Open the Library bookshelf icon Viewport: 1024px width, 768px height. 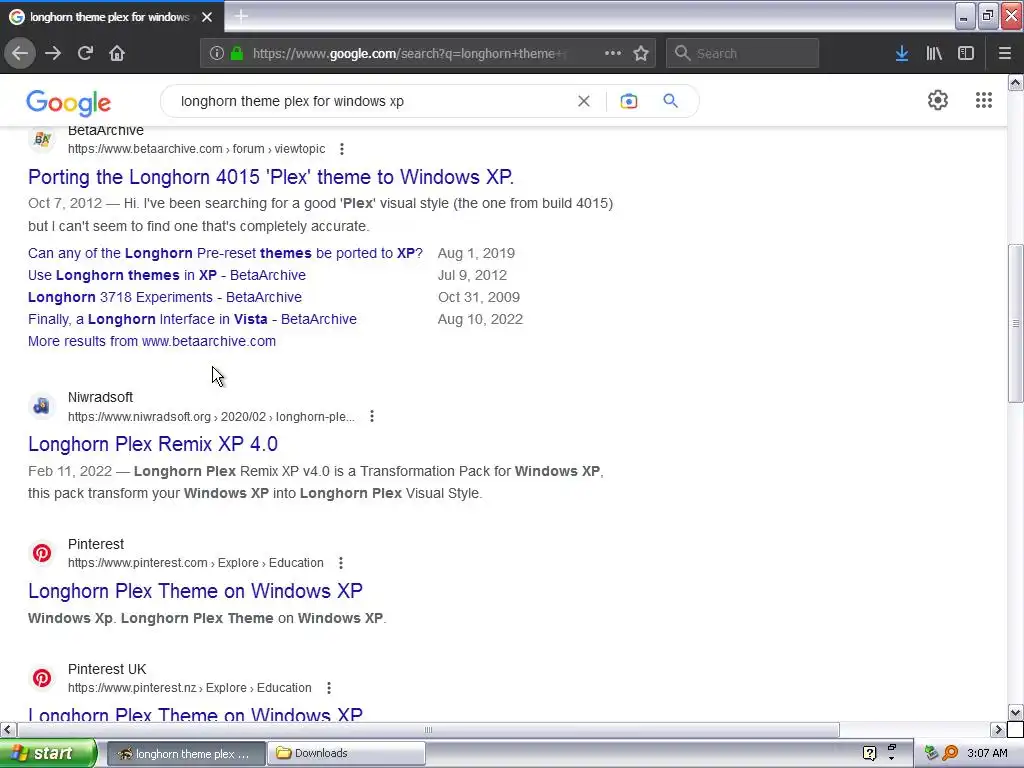tap(934, 53)
